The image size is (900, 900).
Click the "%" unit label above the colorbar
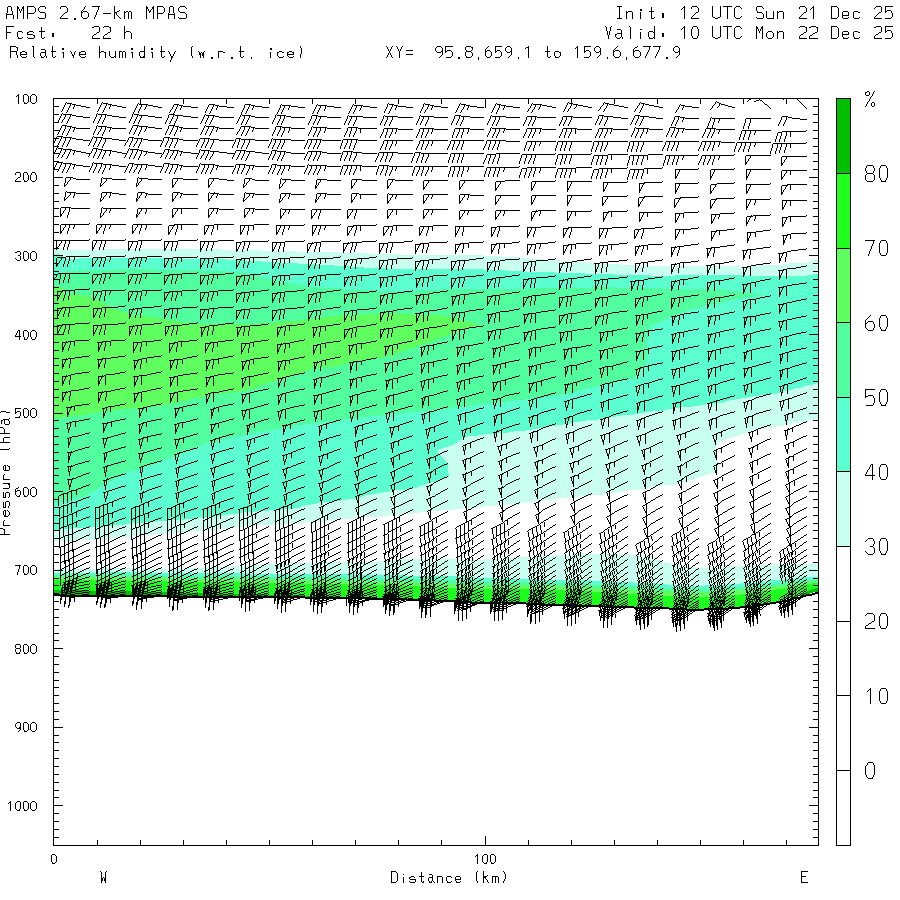pos(870,99)
